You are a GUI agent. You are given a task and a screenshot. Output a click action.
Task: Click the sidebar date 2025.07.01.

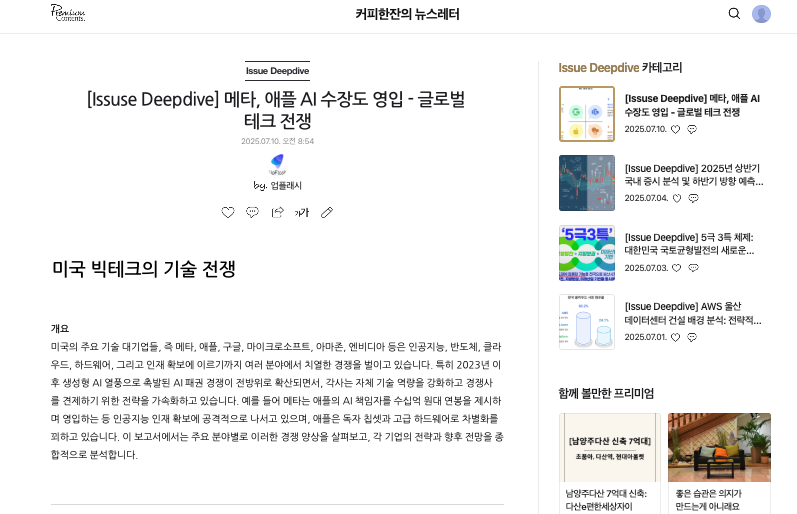[646, 337]
